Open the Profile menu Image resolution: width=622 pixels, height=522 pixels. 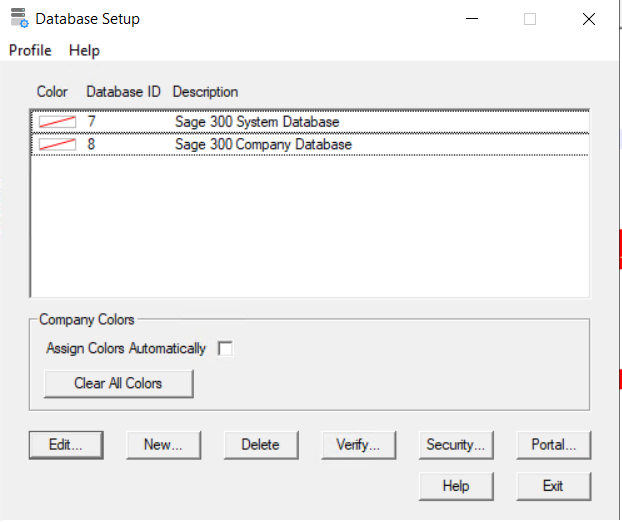click(30, 50)
